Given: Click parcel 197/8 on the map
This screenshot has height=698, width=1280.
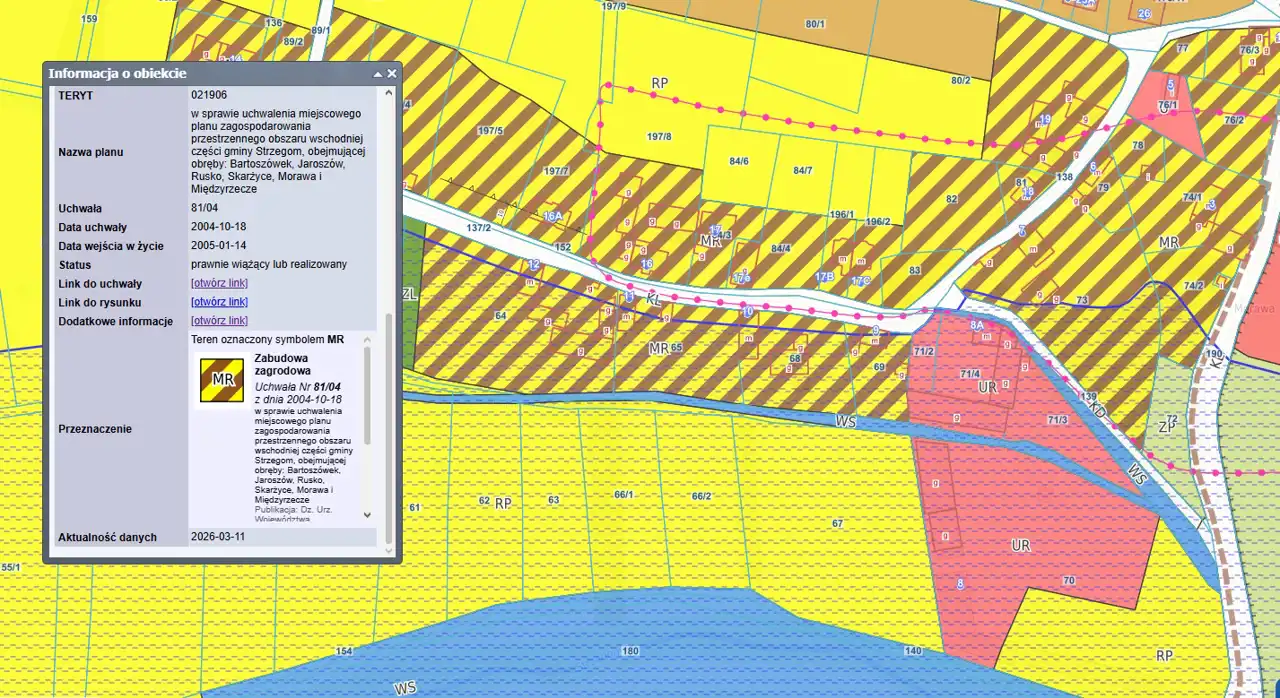Looking at the screenshot, I should click(659, 137).
